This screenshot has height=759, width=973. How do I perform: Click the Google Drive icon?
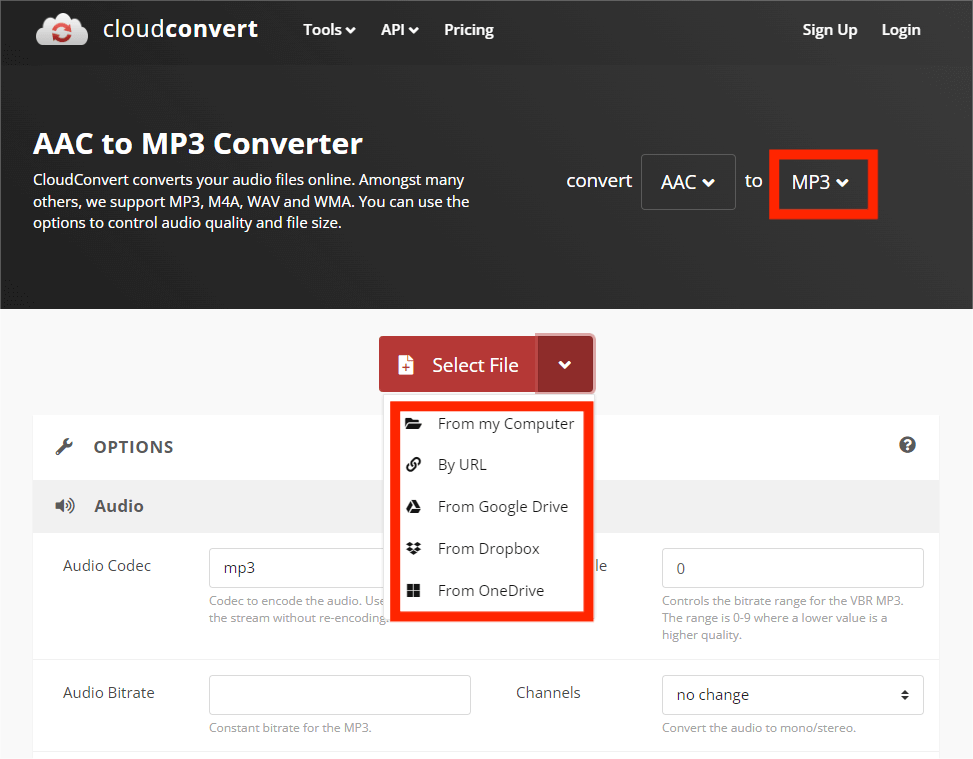click(413, 506)
